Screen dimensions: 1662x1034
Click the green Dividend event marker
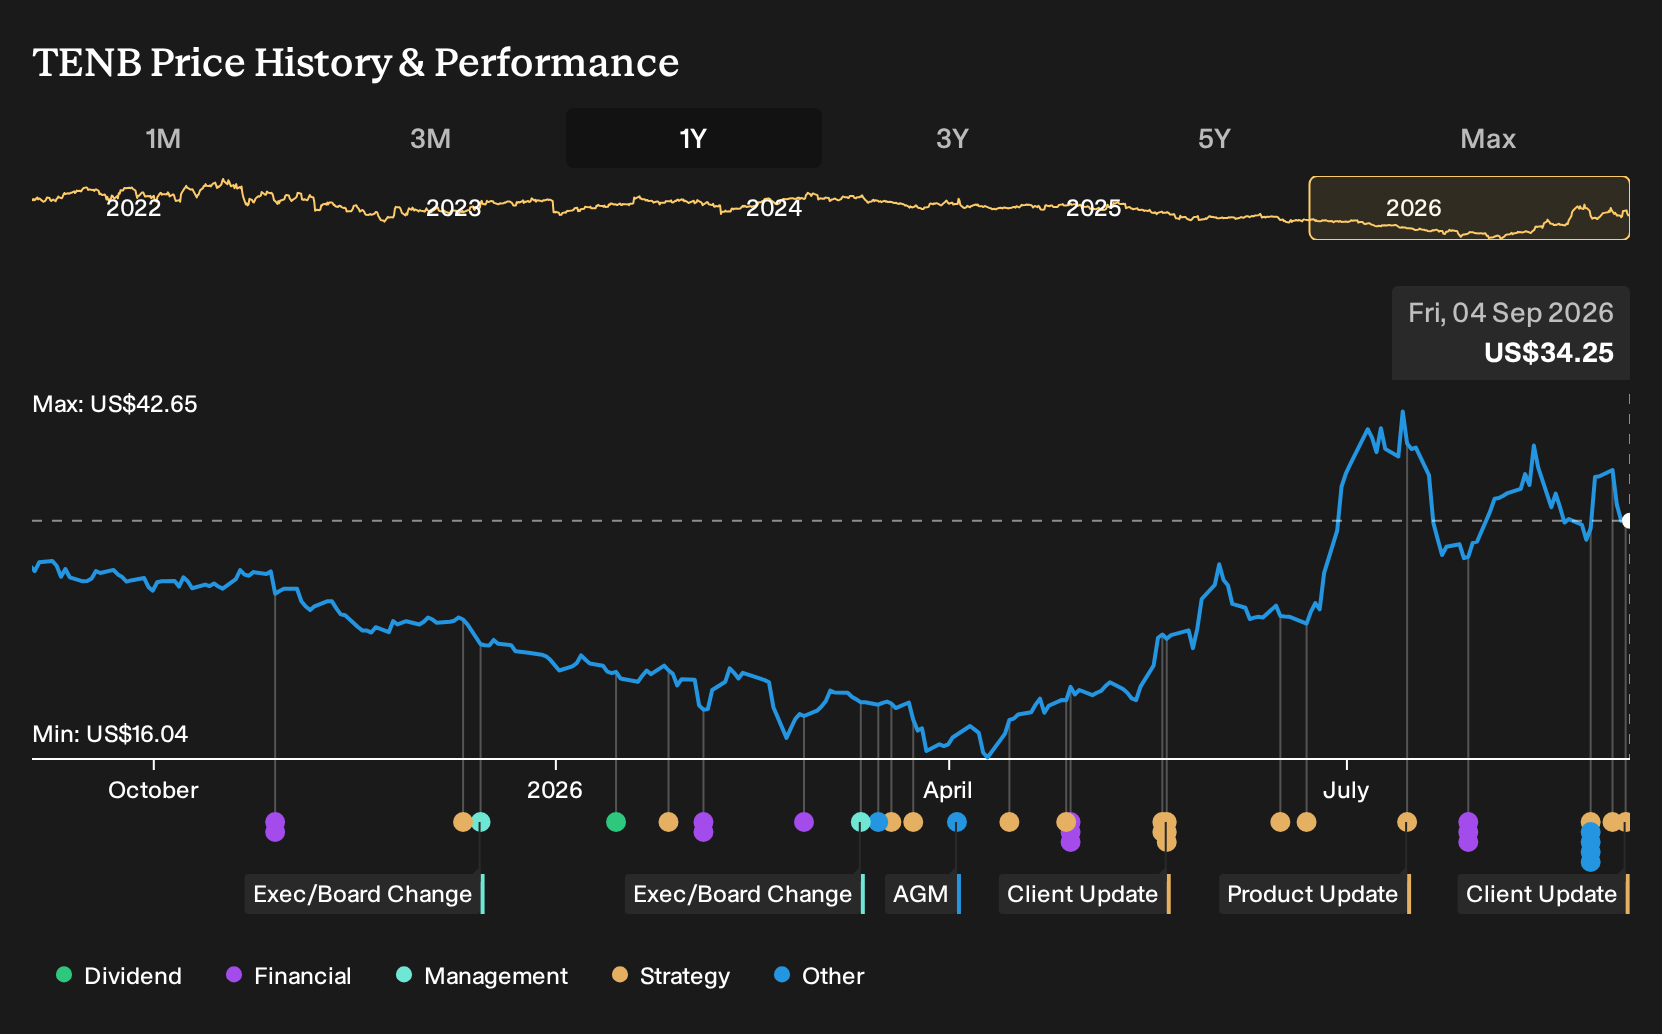(x=616, y=822)
